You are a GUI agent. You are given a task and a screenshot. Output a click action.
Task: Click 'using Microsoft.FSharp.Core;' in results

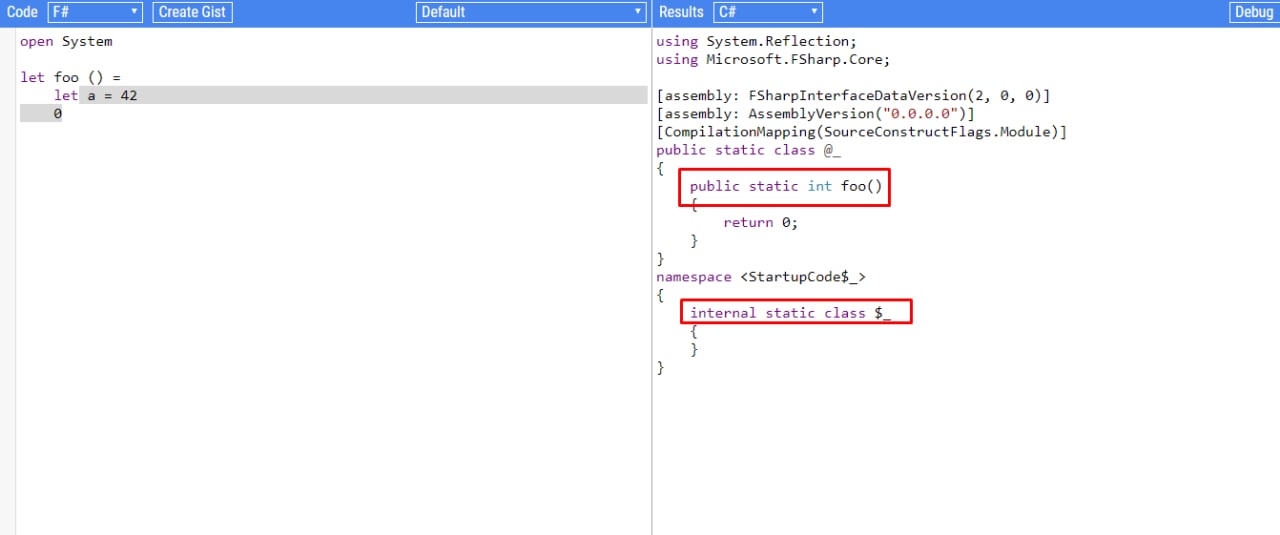(773, 59)
